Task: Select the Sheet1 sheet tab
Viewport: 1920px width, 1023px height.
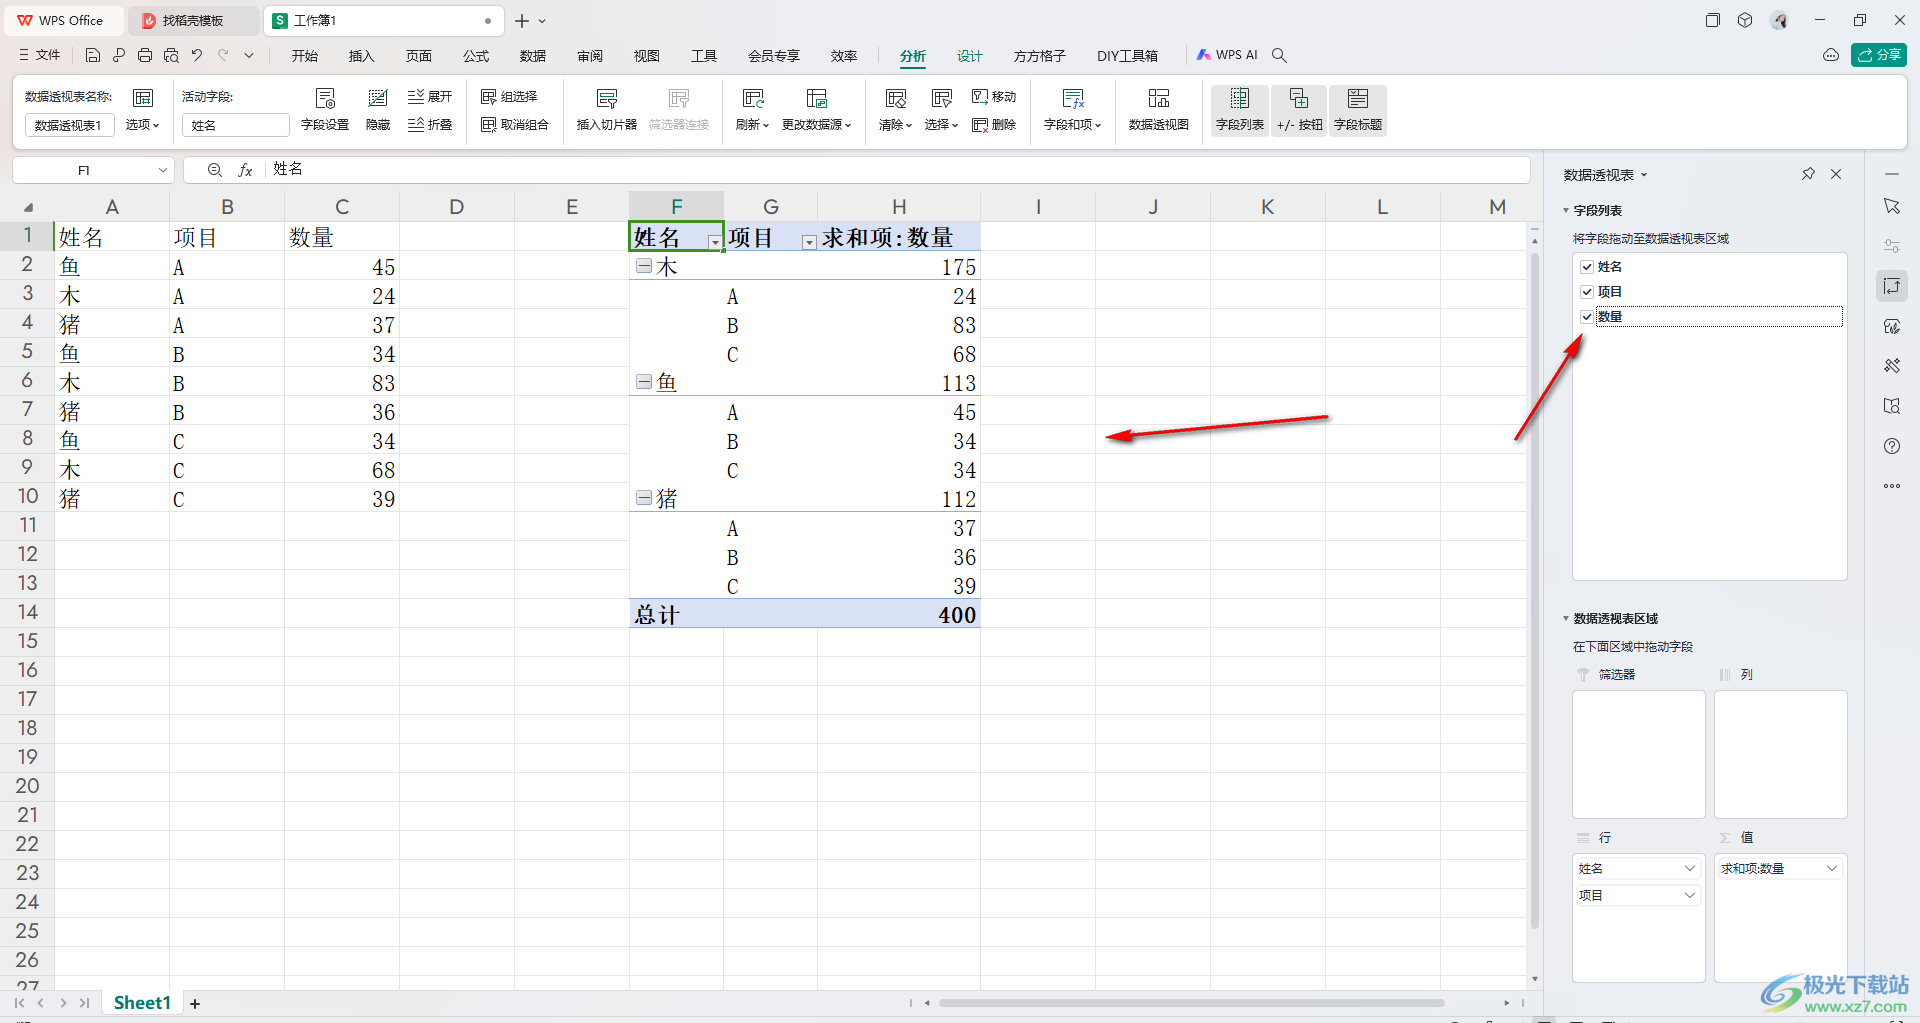Action: coord(142,1003)
